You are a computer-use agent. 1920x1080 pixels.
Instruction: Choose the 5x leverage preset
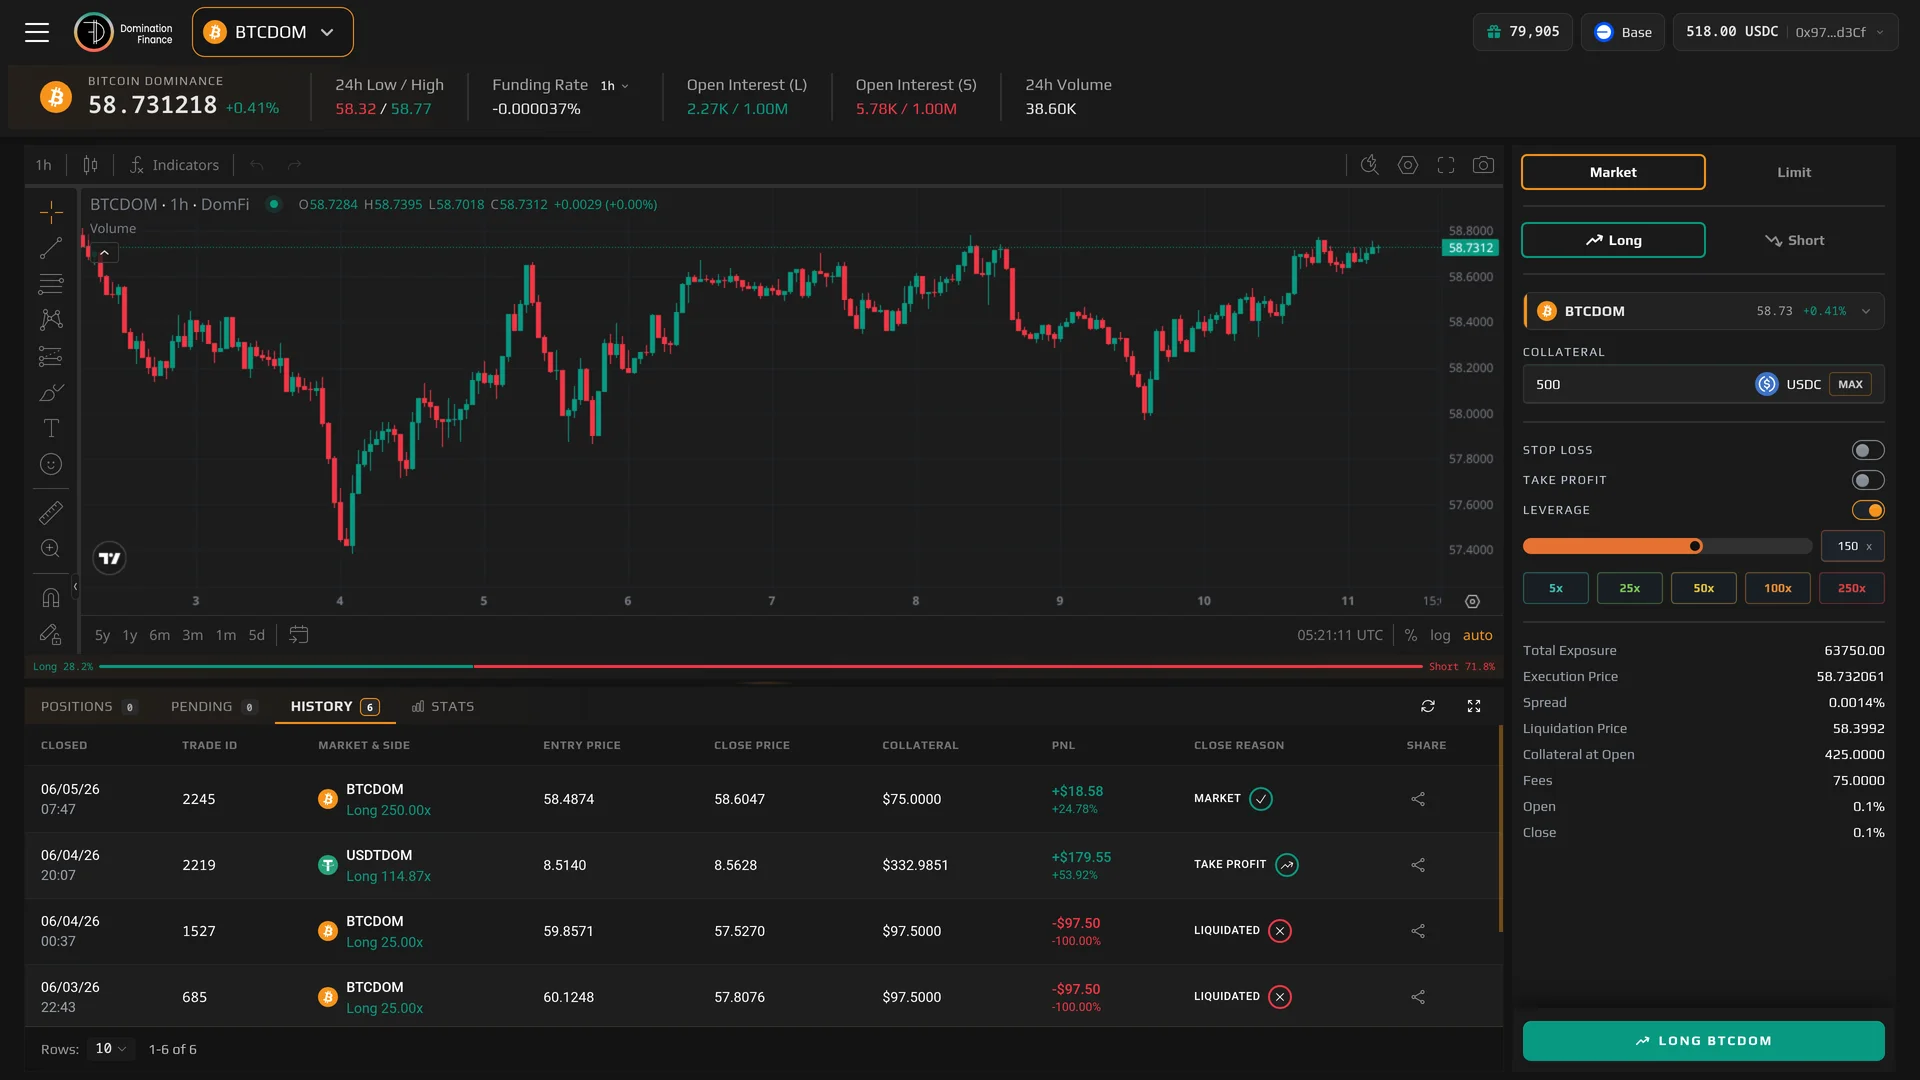click(x=1555, y=588)
